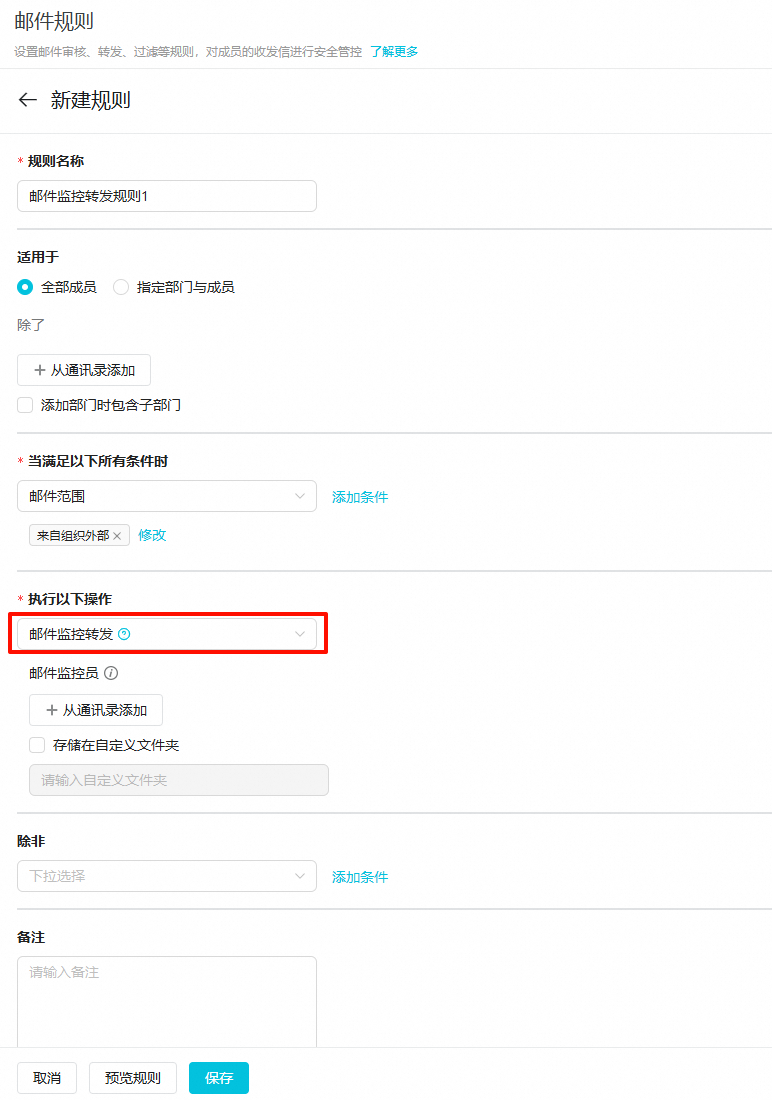
Task: Click 了解更多 link in the header
Action: coord(394,51)
